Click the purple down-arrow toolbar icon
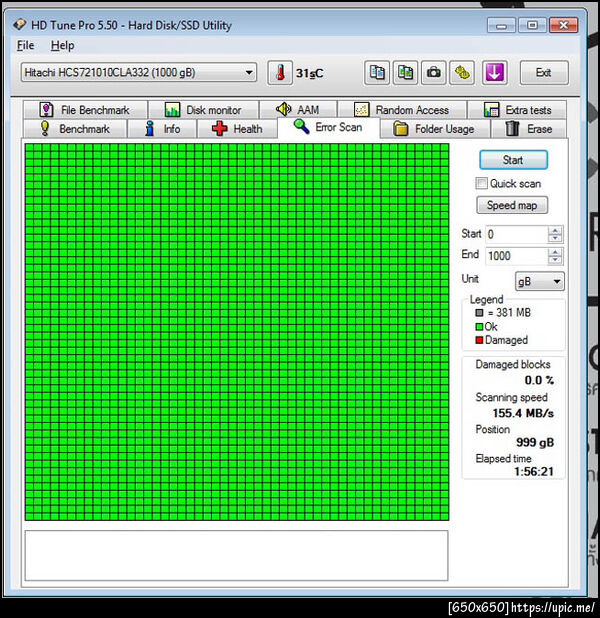Image resolution: width=600 pixels, height=618 pixels. pos(494,73)
